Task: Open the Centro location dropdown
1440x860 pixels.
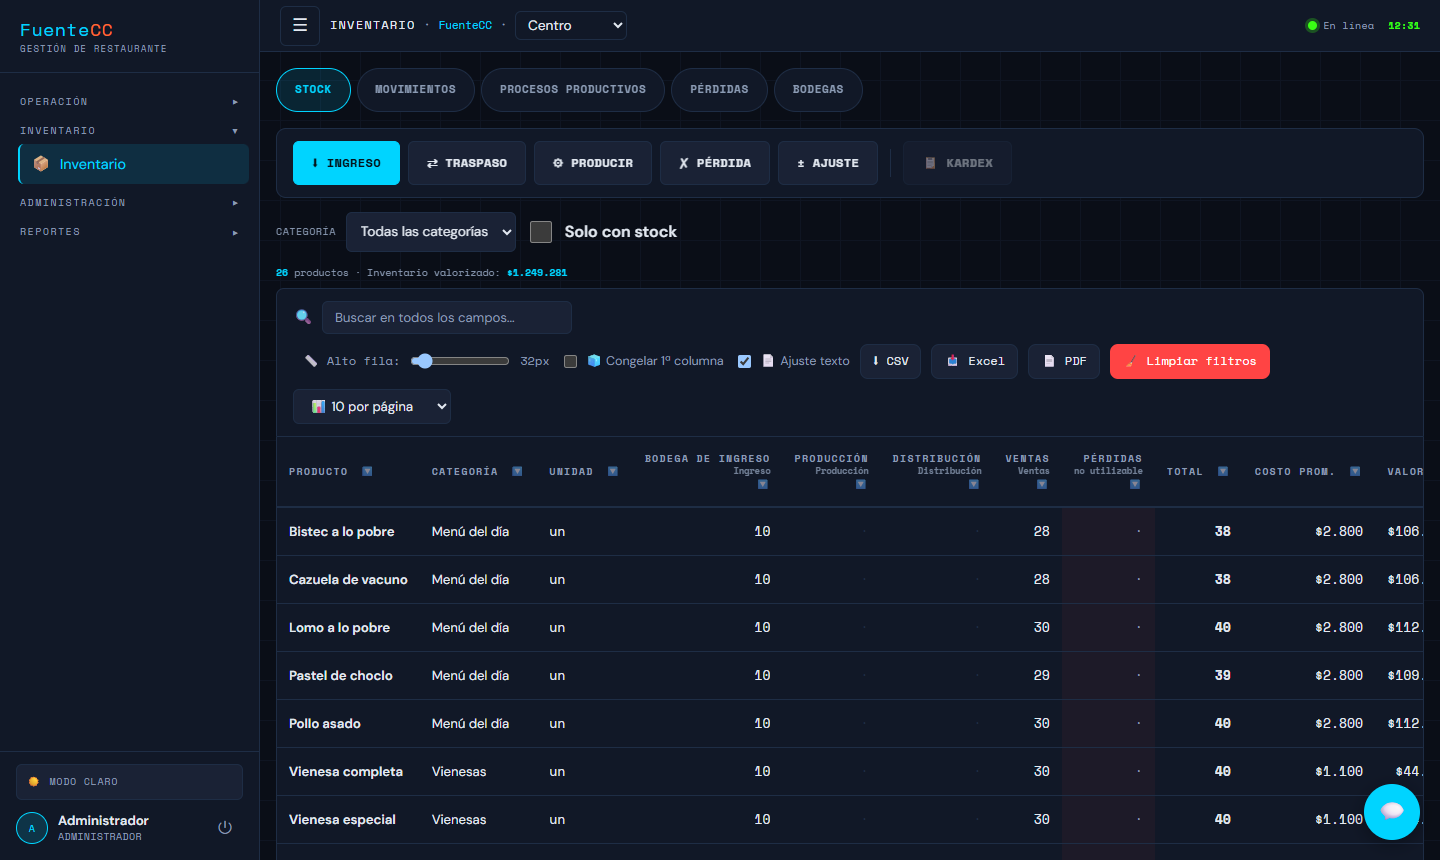Action: pyautogui.click(x=571, y=25)
